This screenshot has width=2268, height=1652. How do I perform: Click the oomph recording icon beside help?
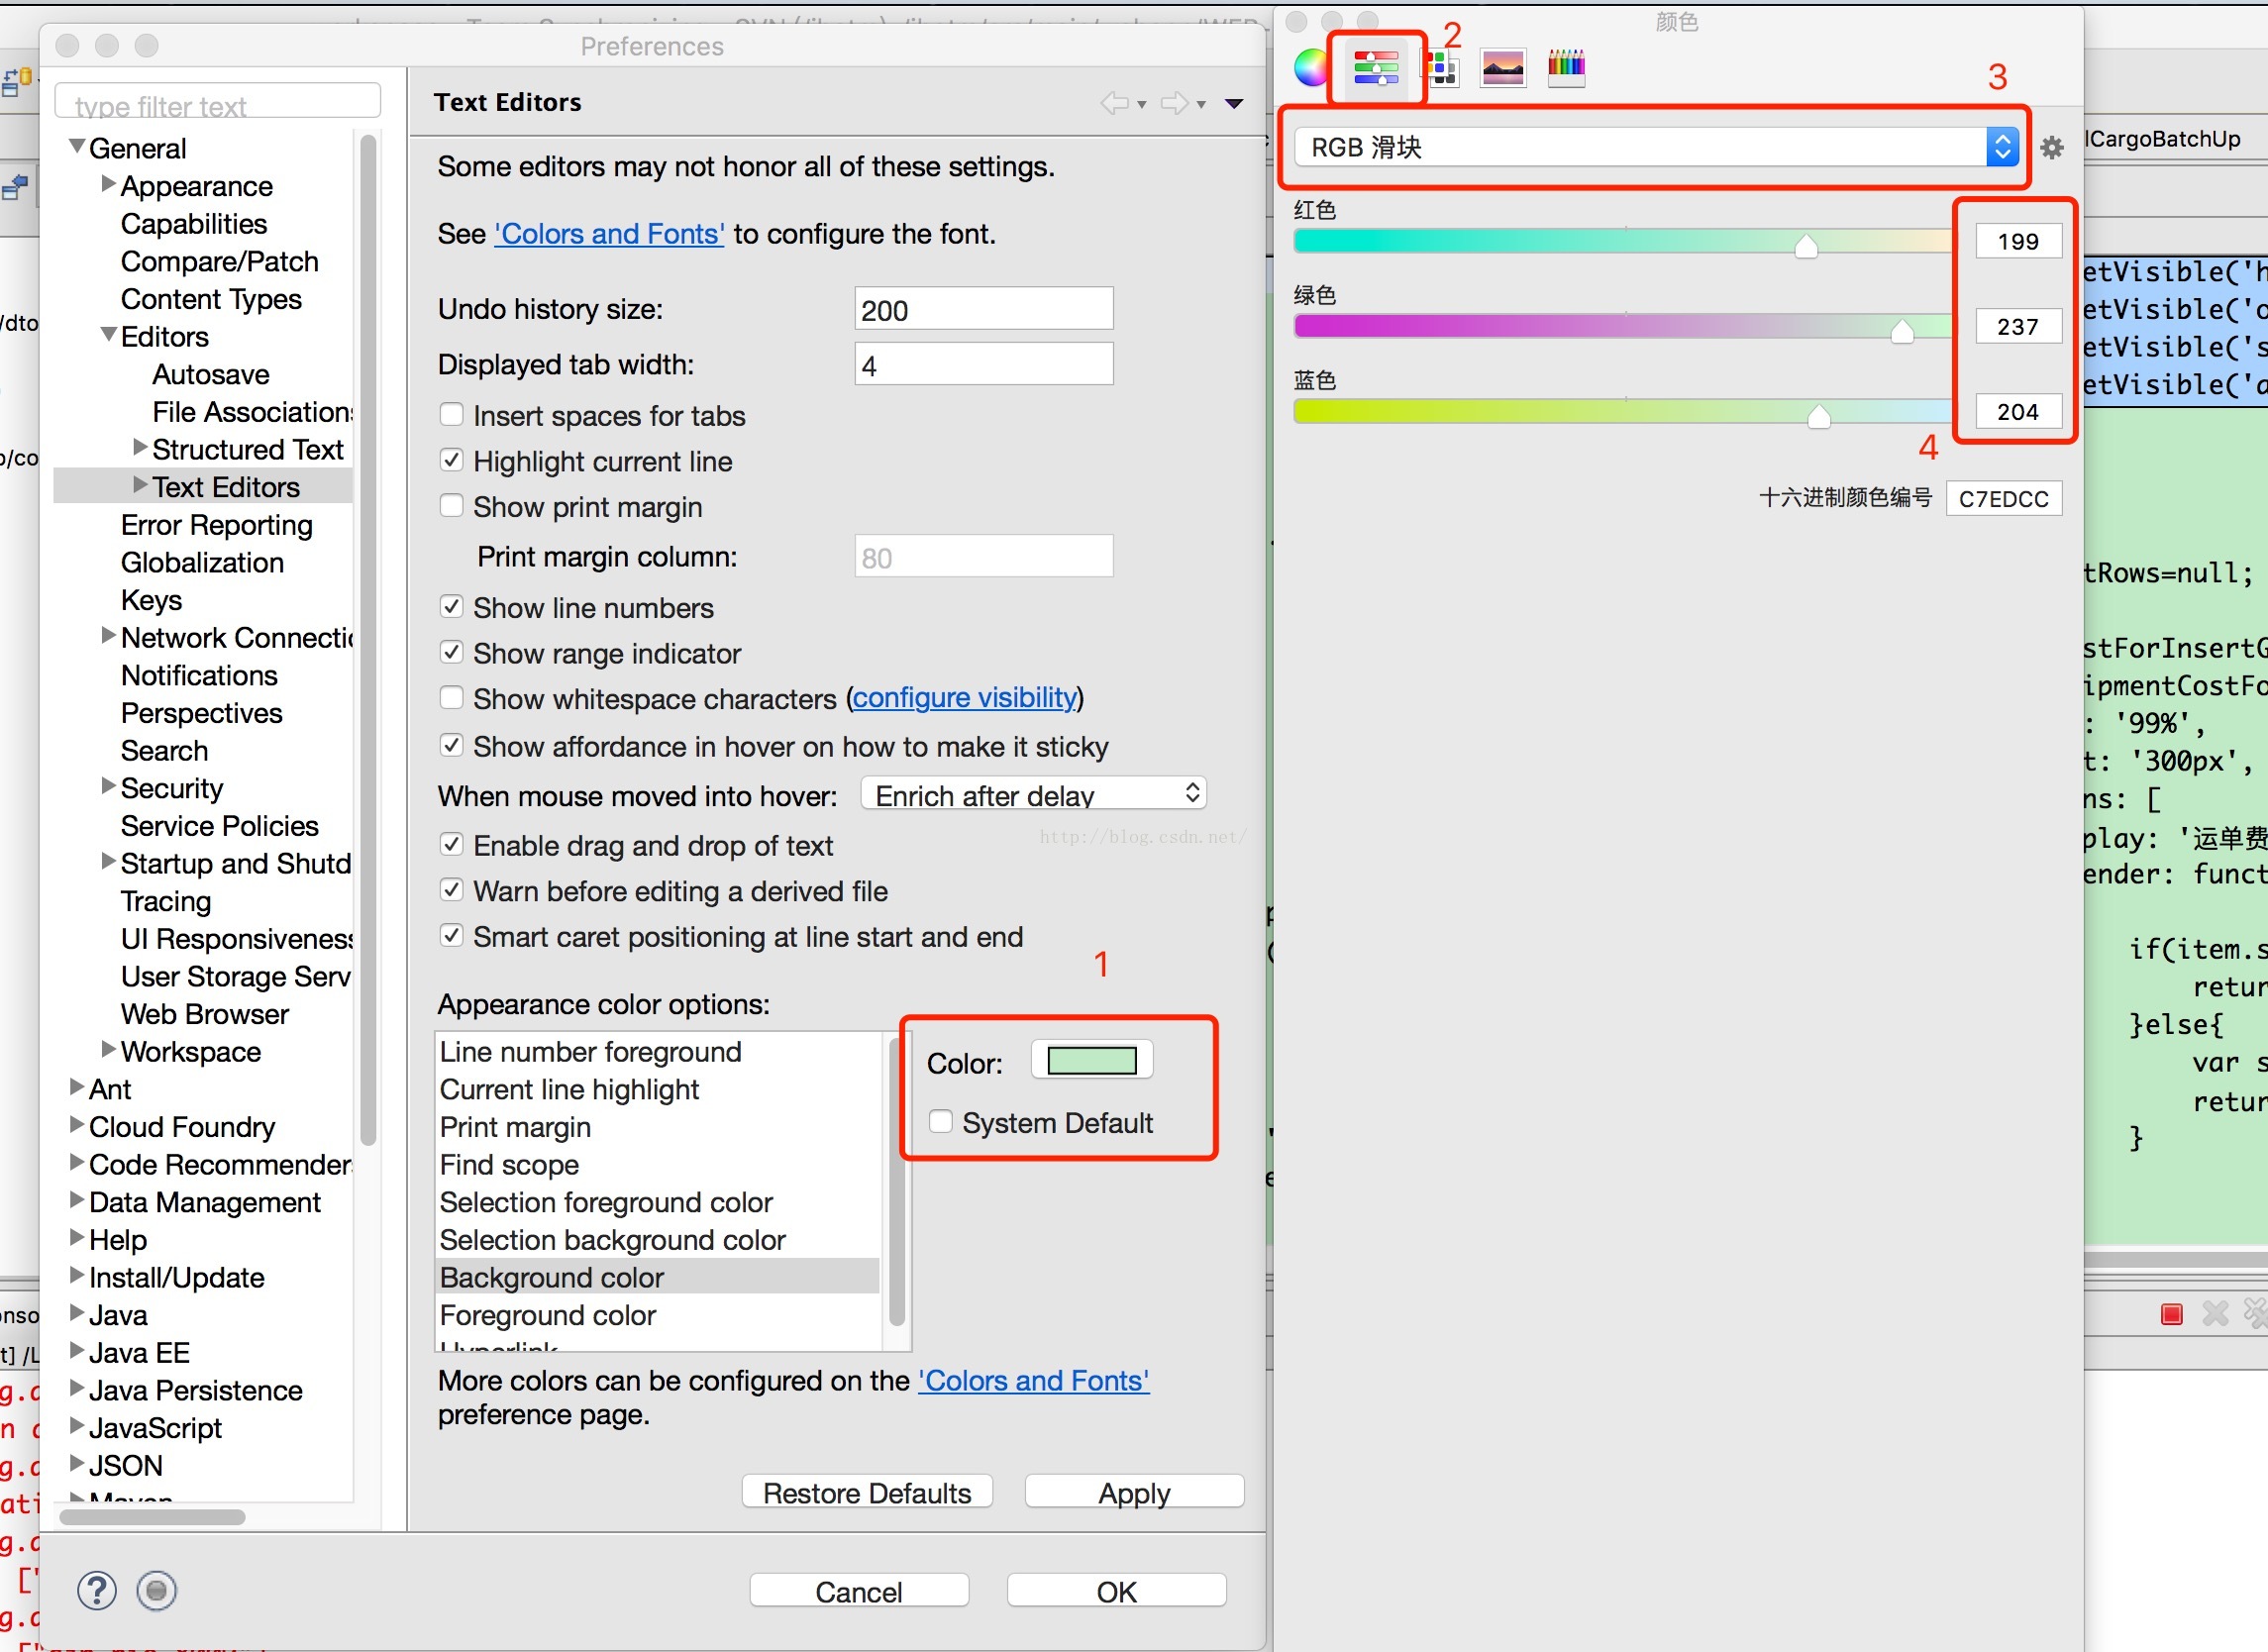[156, 1590]
